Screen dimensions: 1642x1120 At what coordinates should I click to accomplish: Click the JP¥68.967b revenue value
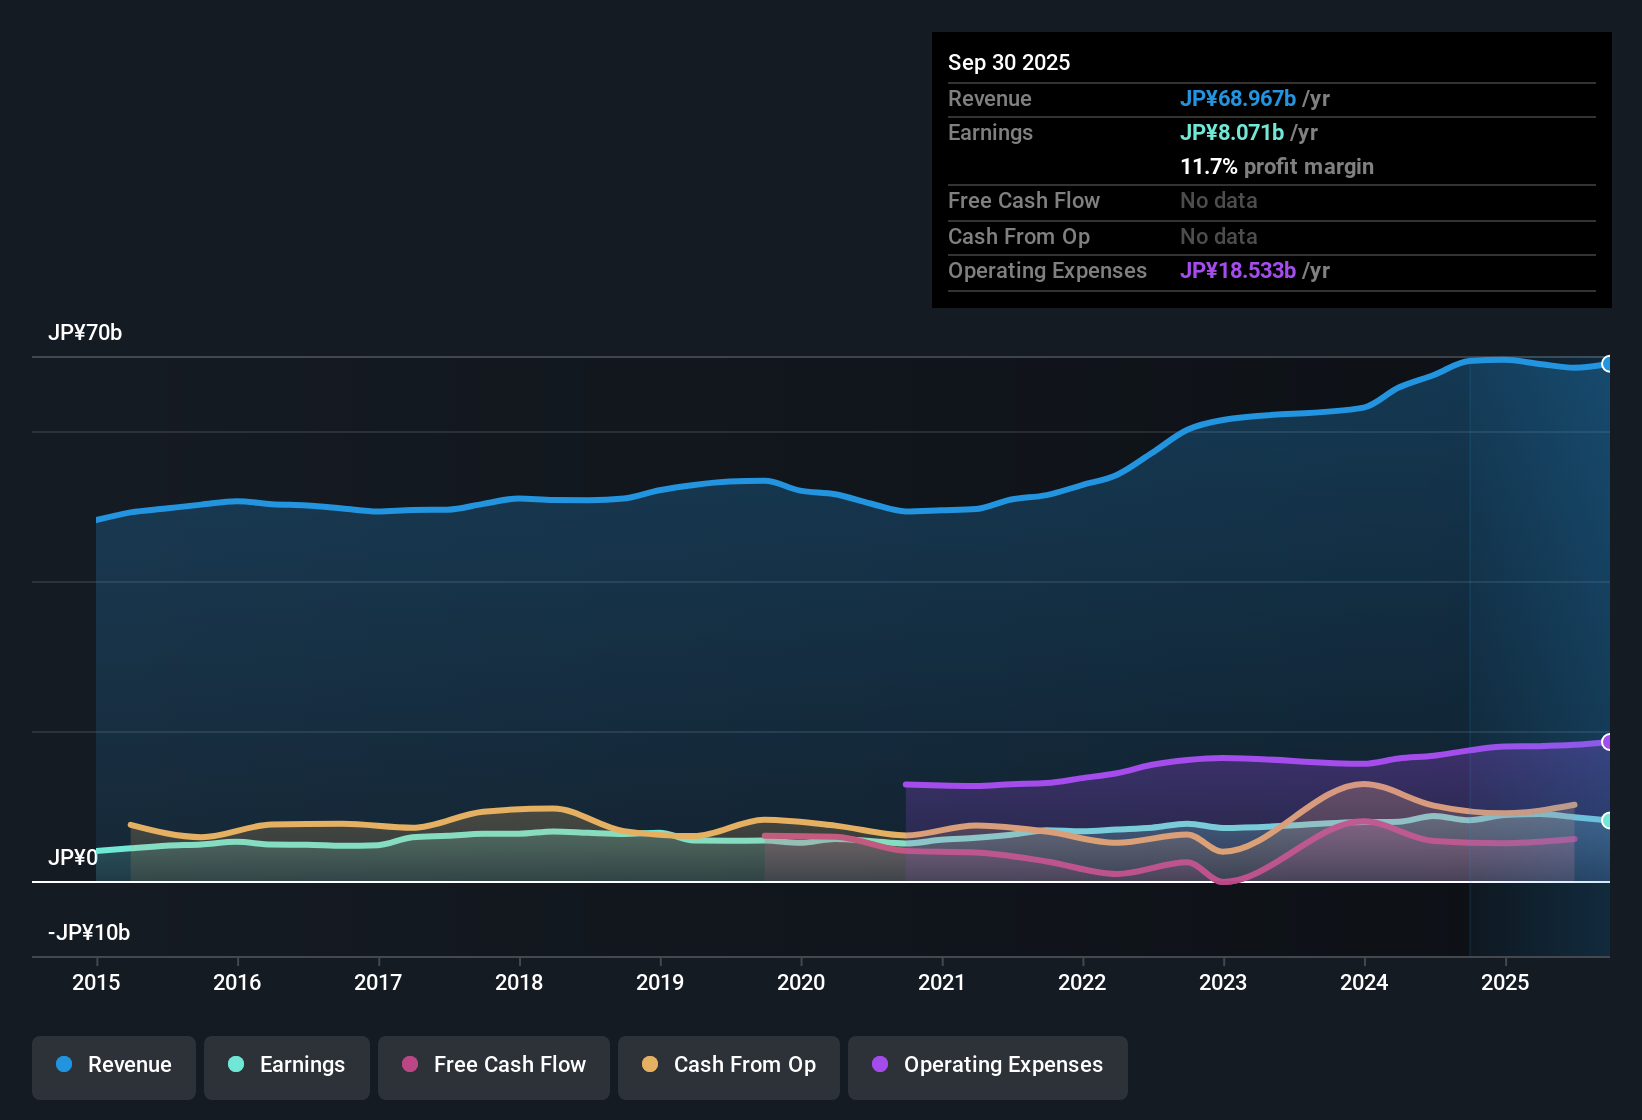point(1239,98)
